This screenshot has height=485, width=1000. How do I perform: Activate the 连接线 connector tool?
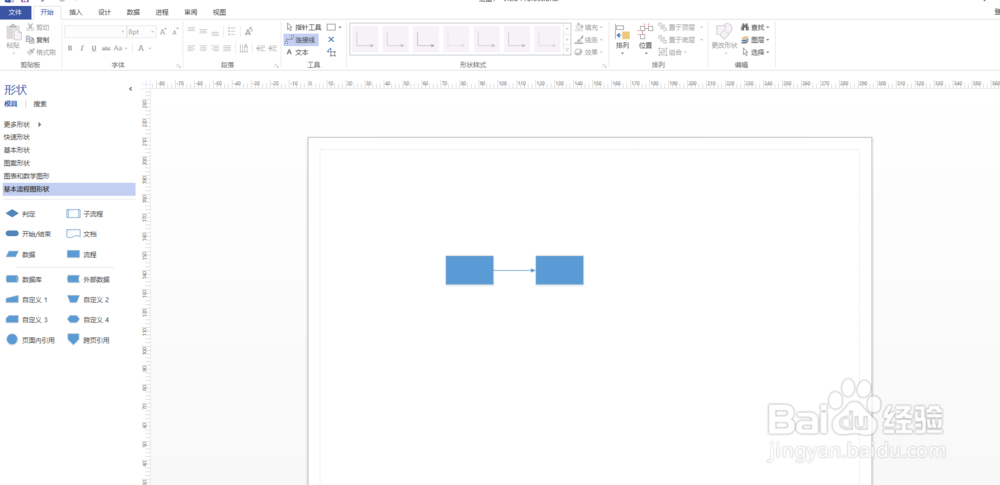click(x=300, y=40)
